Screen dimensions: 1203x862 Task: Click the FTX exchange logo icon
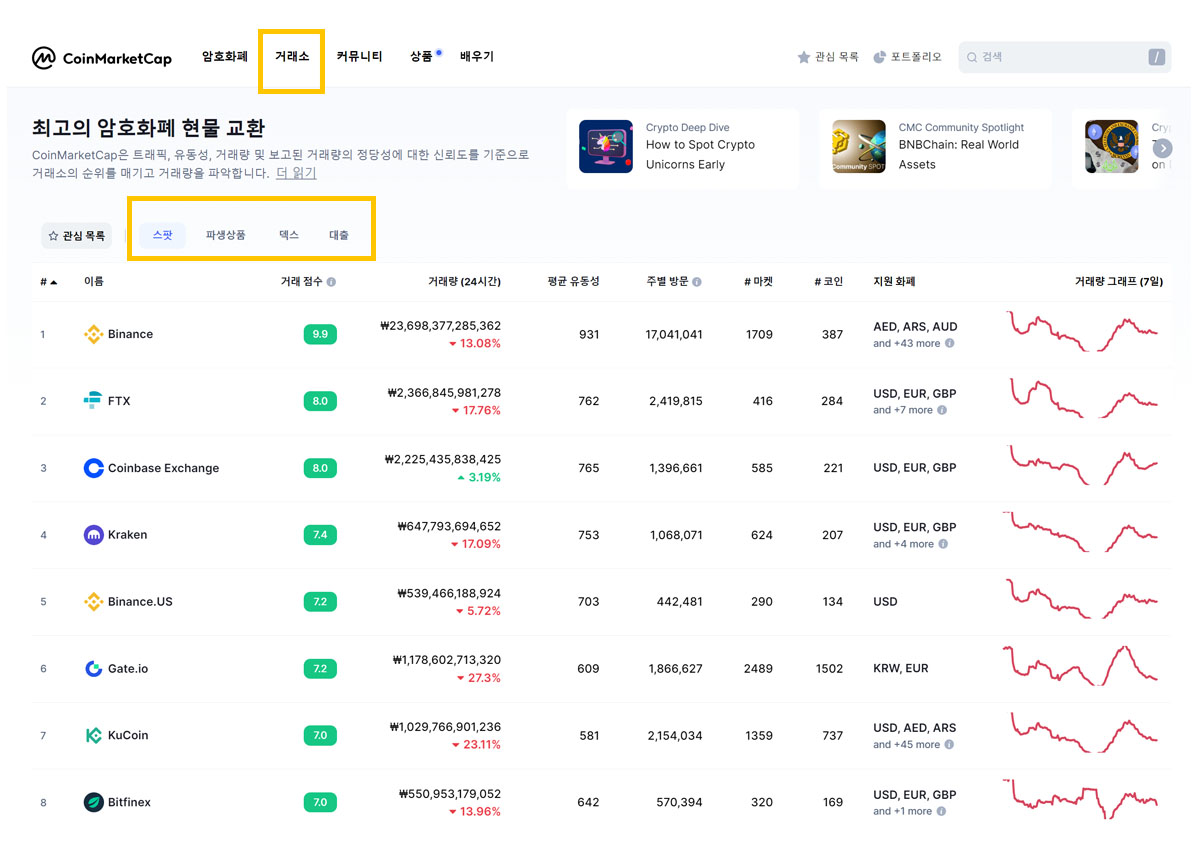(x=93, y=401)
